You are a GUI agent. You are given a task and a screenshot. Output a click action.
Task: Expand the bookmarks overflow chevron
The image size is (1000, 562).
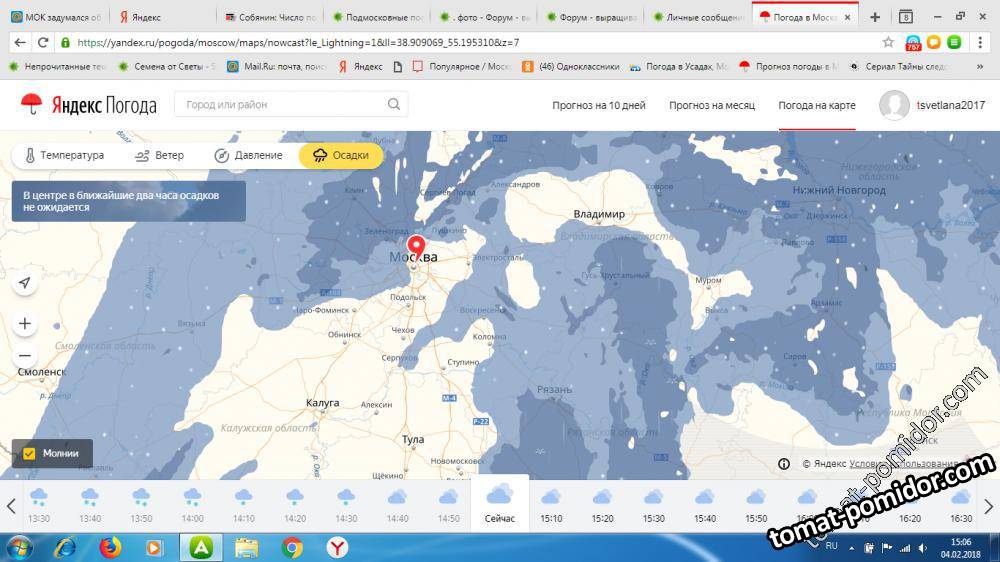point(980,66)
